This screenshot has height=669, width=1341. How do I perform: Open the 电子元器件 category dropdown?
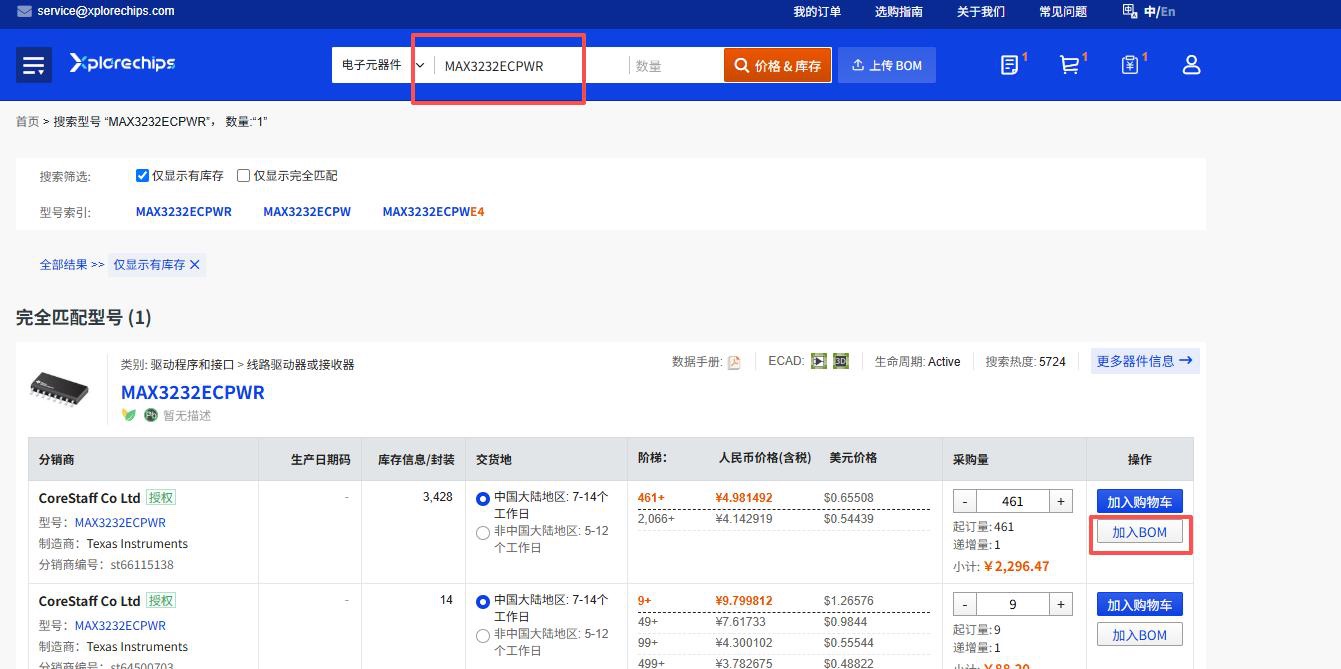[x=383, y=65]
